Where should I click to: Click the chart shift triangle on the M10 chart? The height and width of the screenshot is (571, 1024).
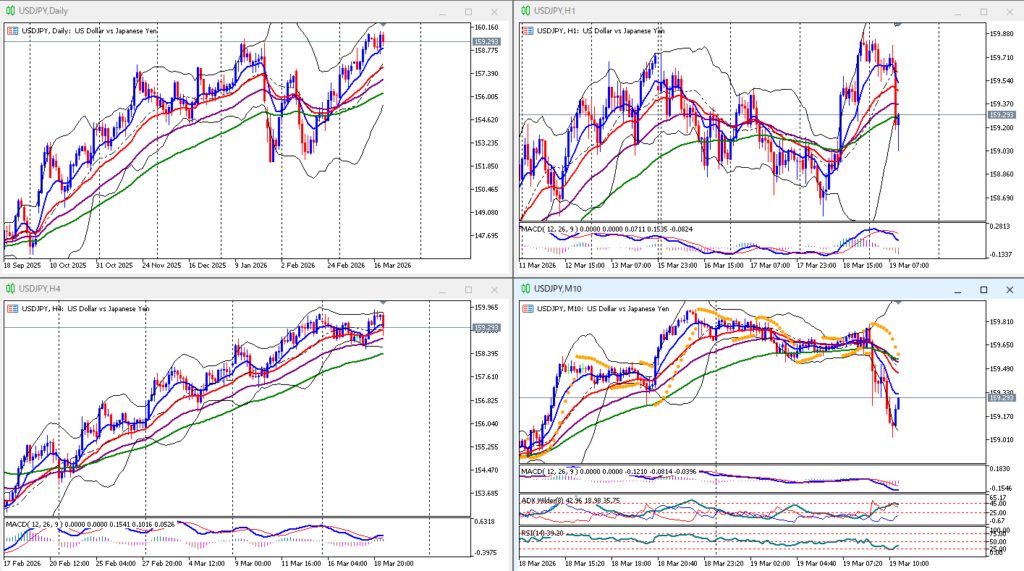[897, 301]
